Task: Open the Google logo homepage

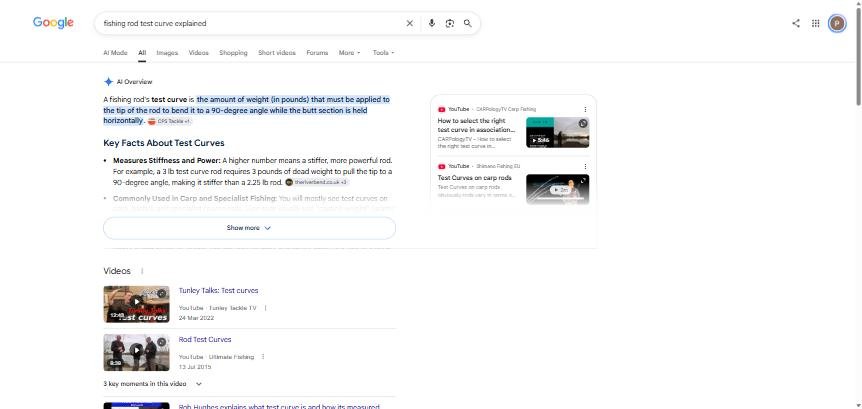Action: (x=53, y=23)
